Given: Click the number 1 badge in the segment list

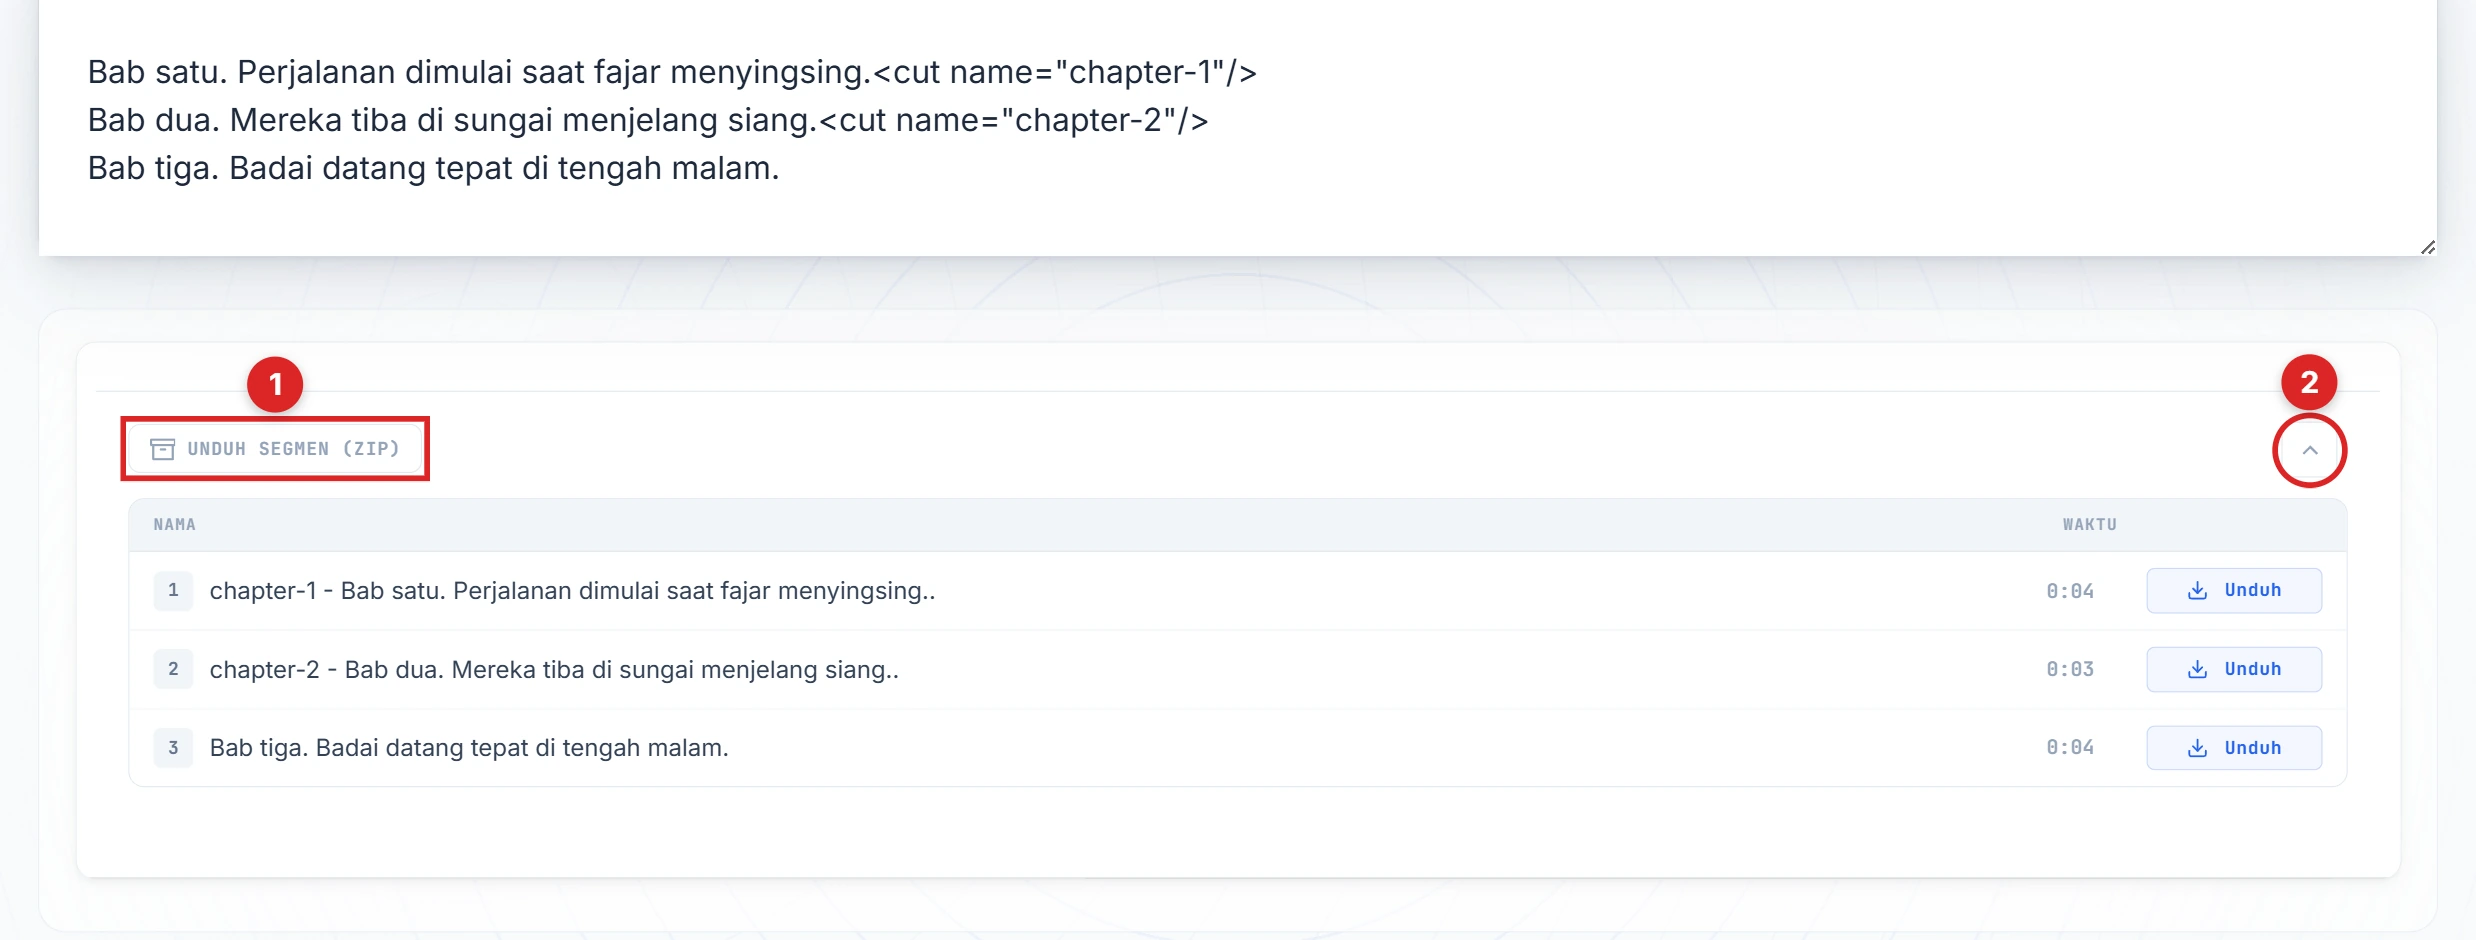Looking at the screenshot, I should [x=173, y=591].
